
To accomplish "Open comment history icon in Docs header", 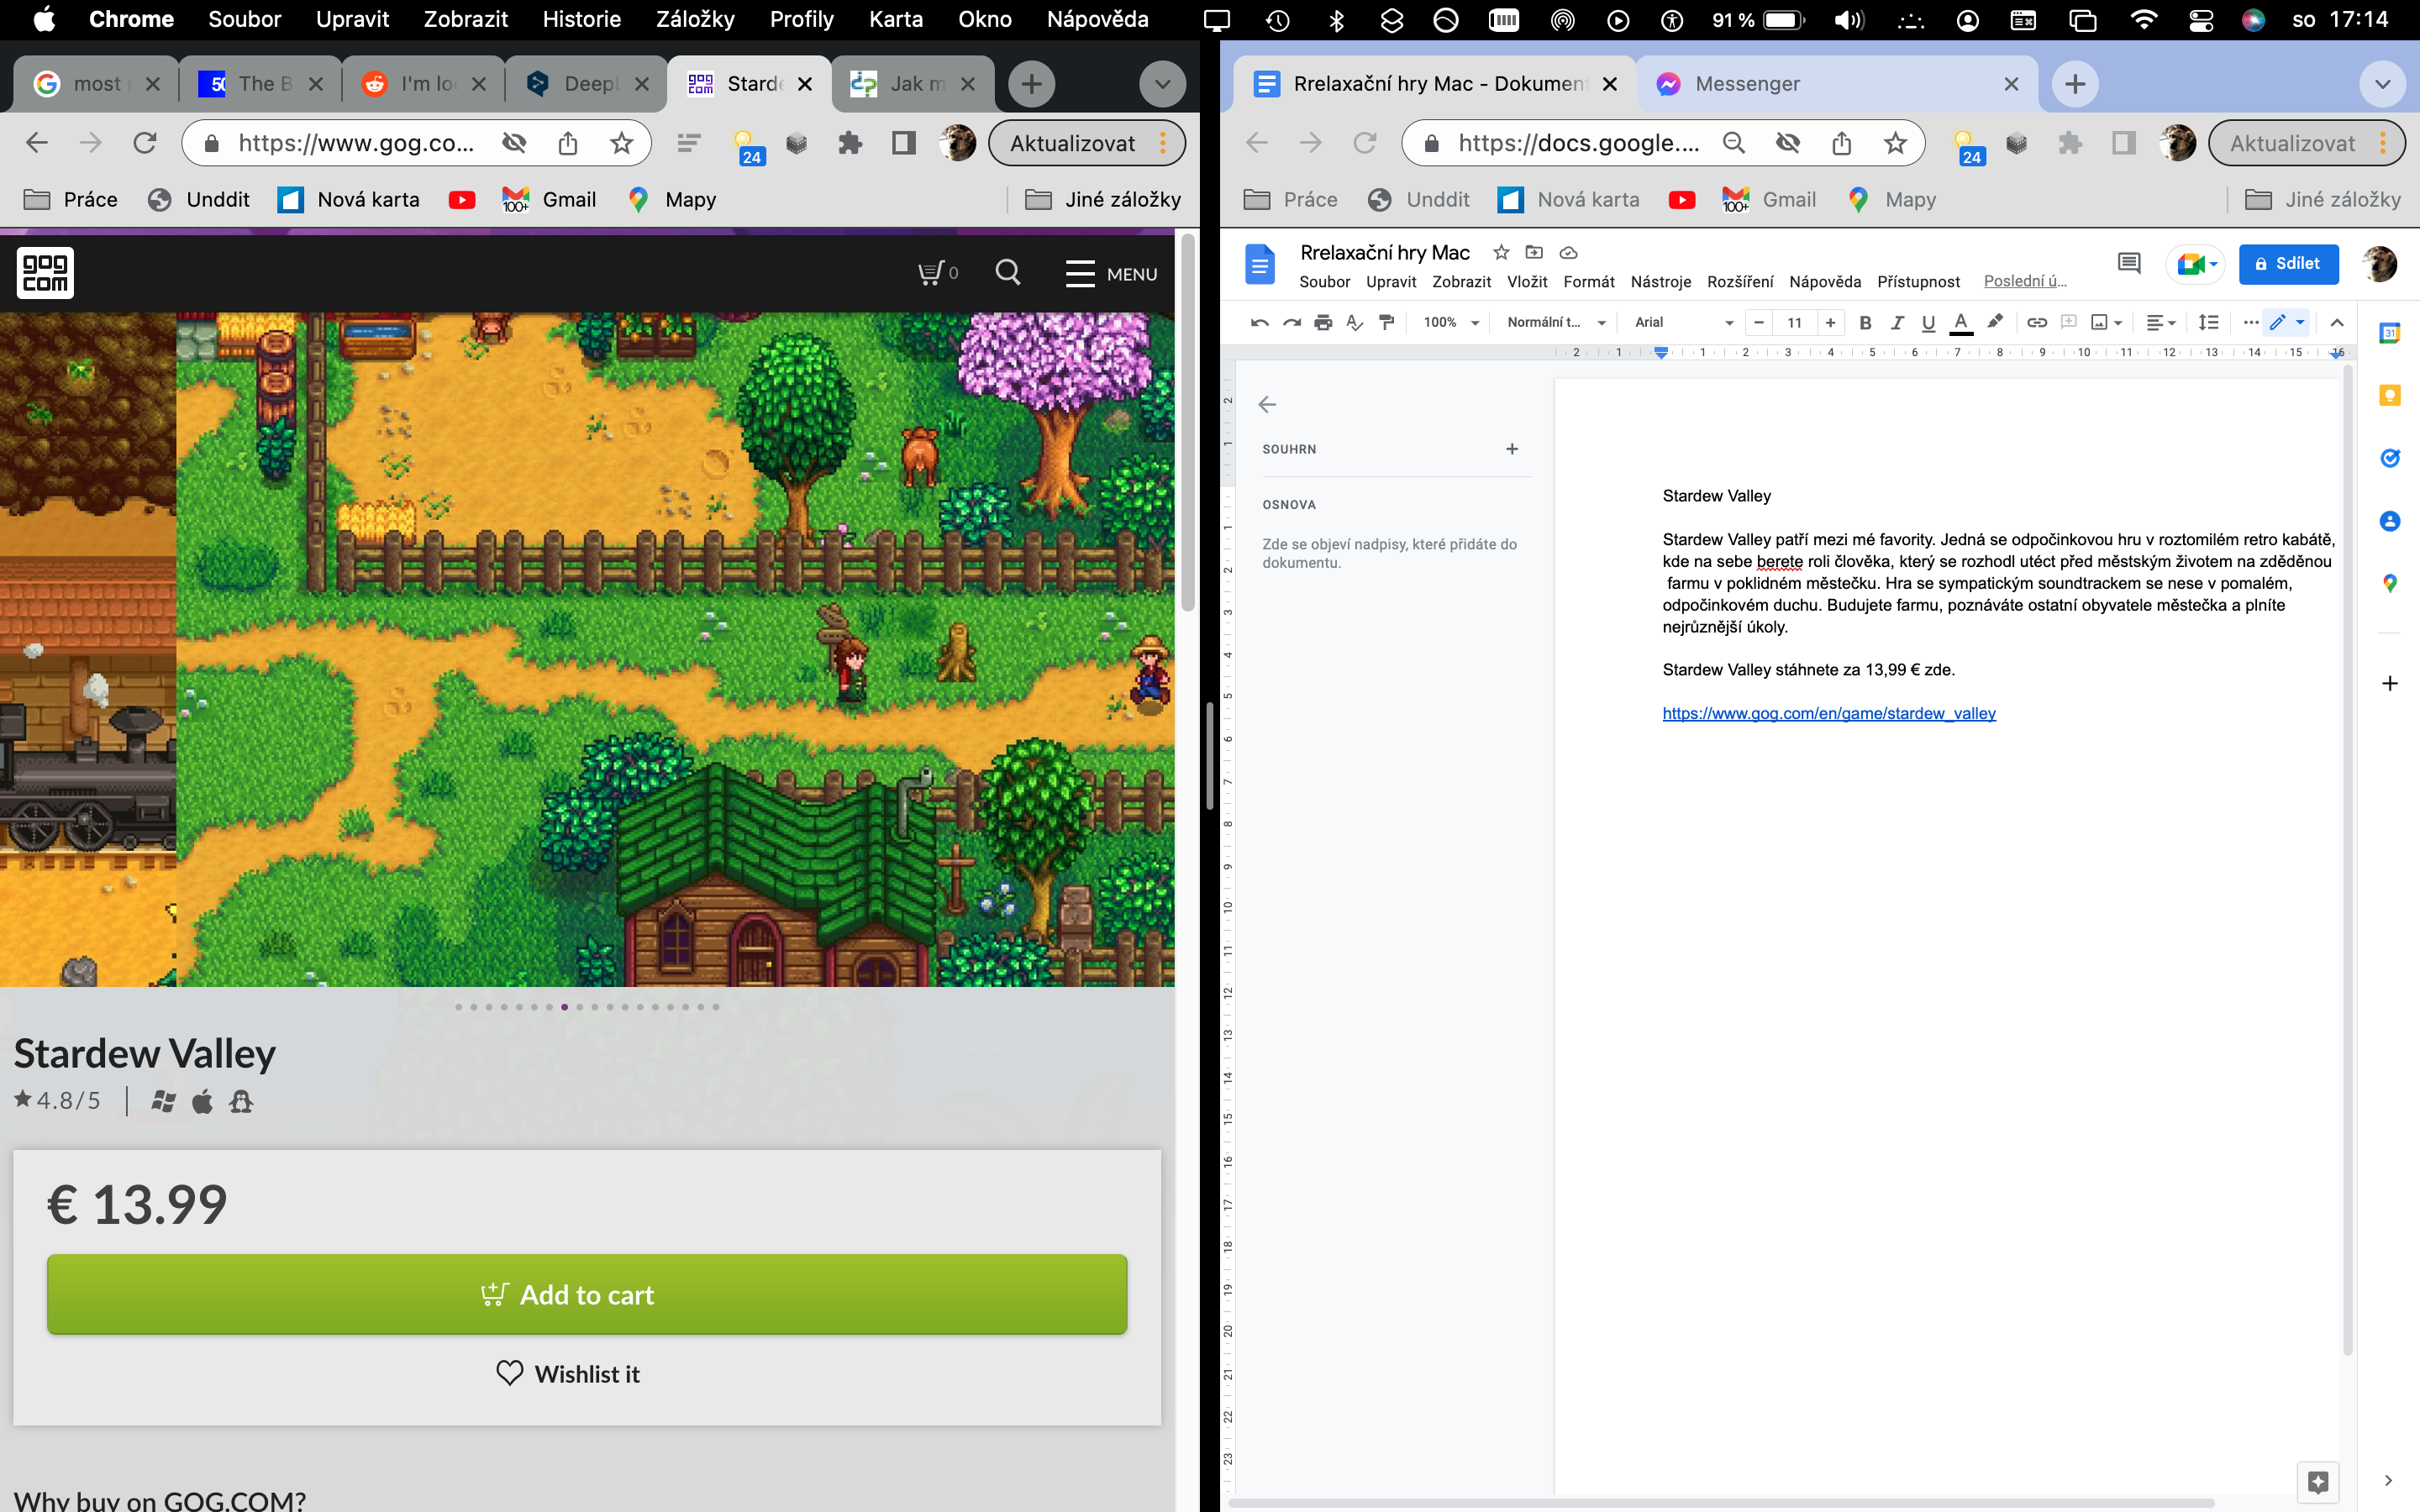I will (x=2129, y=264).
